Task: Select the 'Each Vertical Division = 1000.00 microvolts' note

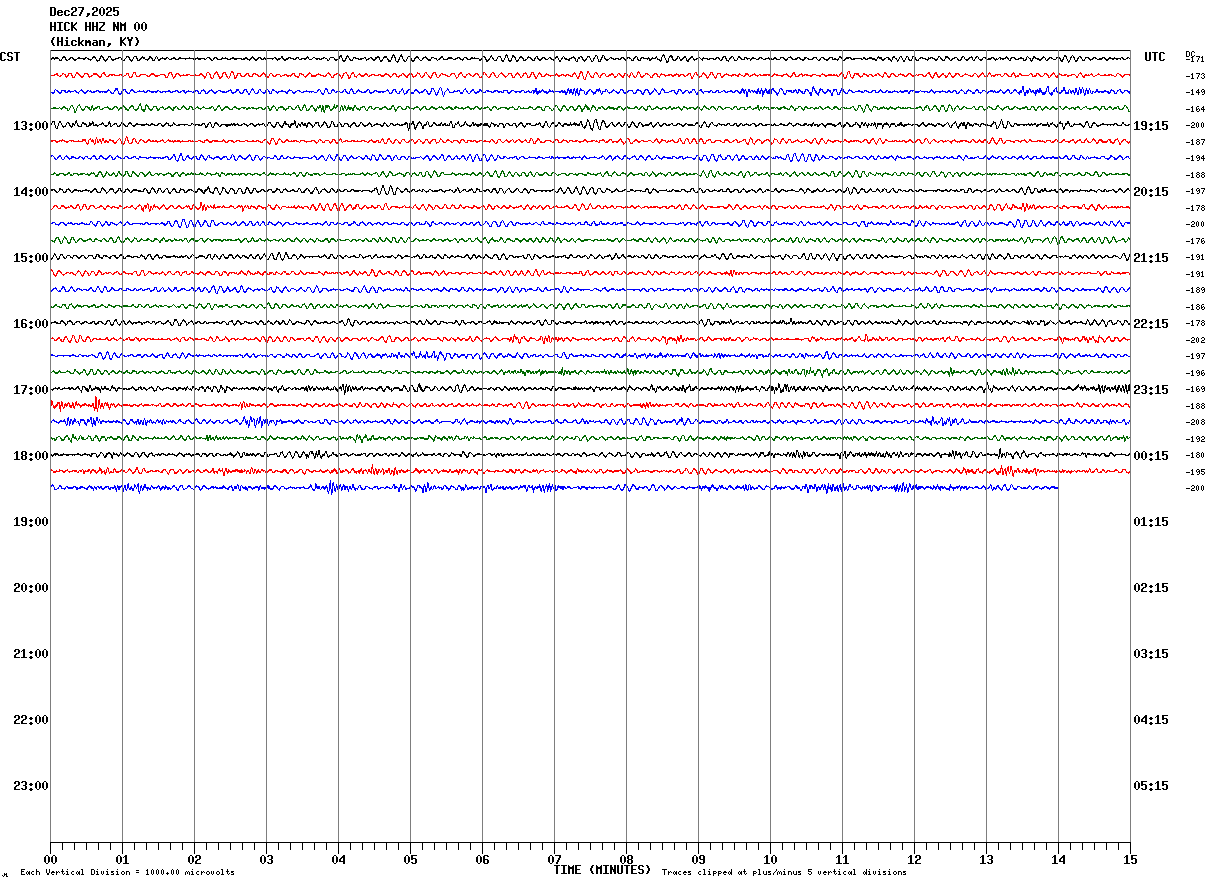Action: pos(127,873)
